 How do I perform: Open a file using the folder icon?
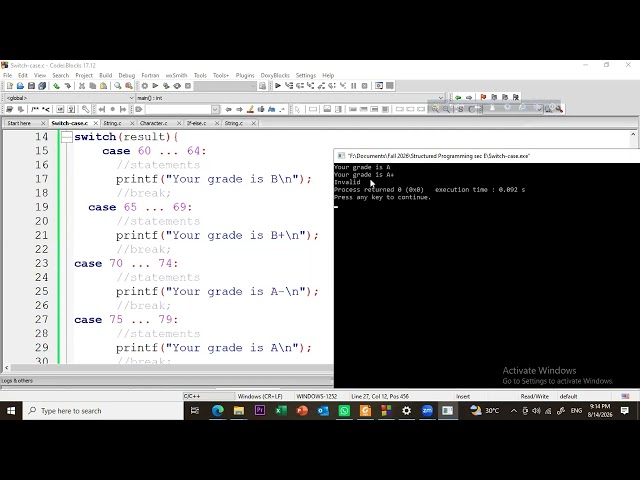click(20, 86)
